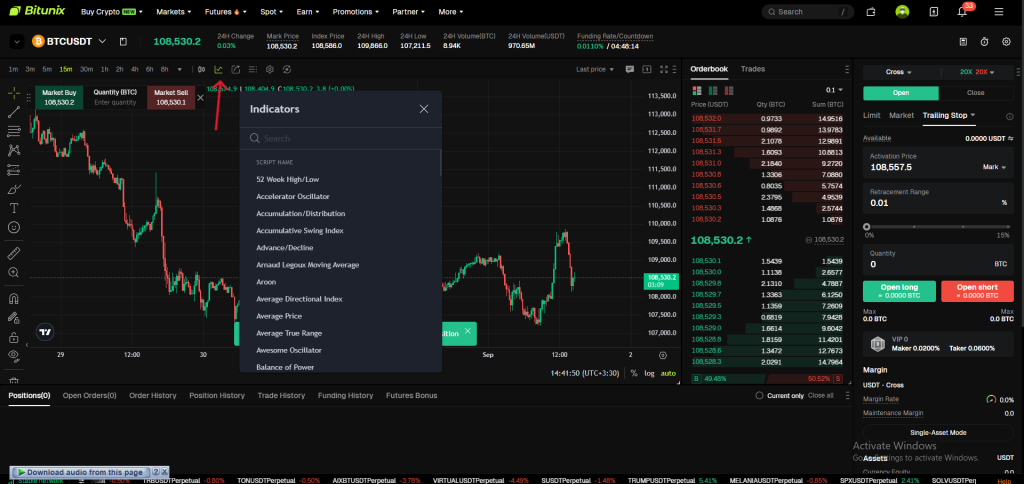Select the text annotation tool
The height and width of the screenshot is (484, 1024).
(14, 208)
